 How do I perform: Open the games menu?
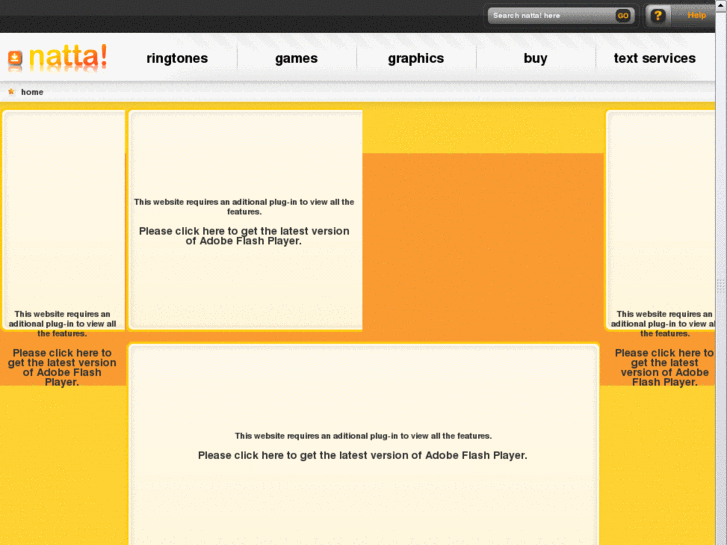tap(296, 58)
